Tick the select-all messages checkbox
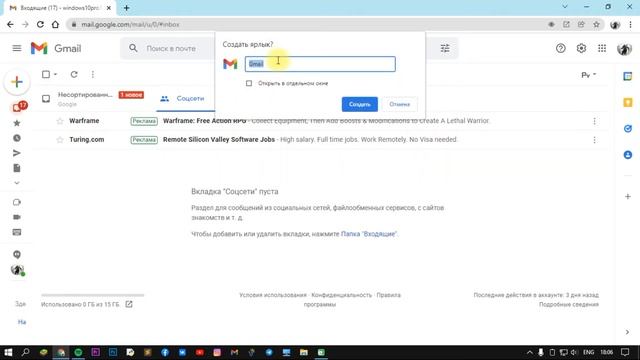Image resolution: width=640 pixels, height=360 pixels. pyautogui.click(x=46, y=74)
